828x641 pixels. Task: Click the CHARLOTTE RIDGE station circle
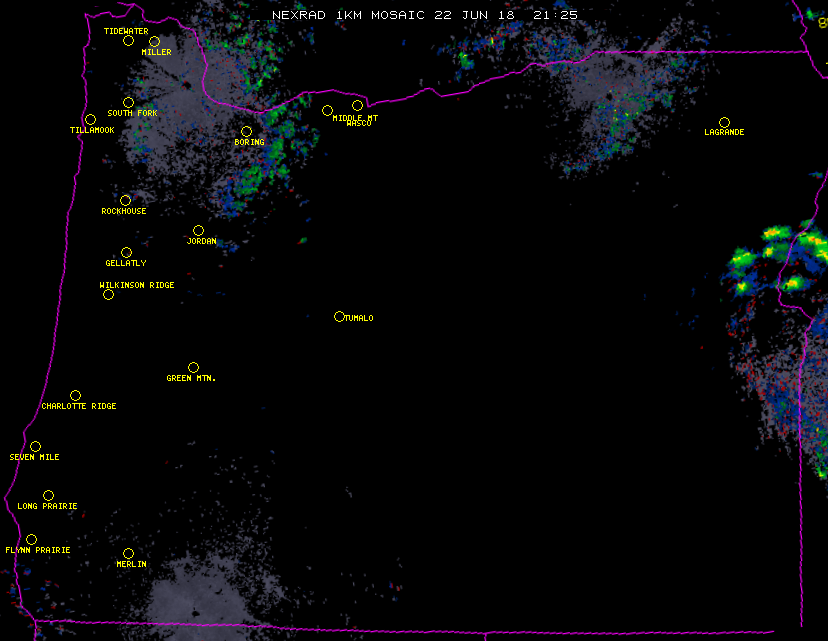click(x=75, y=395)
